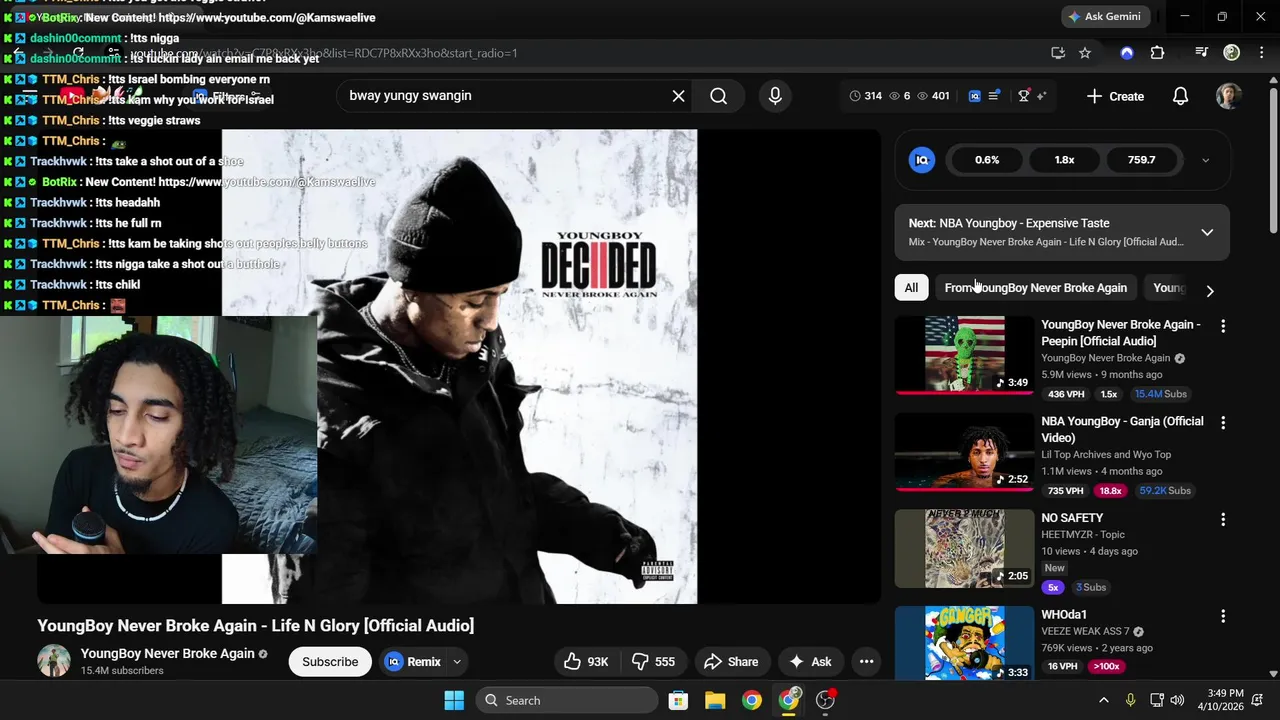Viewport: 1280px width, 720px height.
Task: Clear the YouTube search box text
Action: point(678,96)
